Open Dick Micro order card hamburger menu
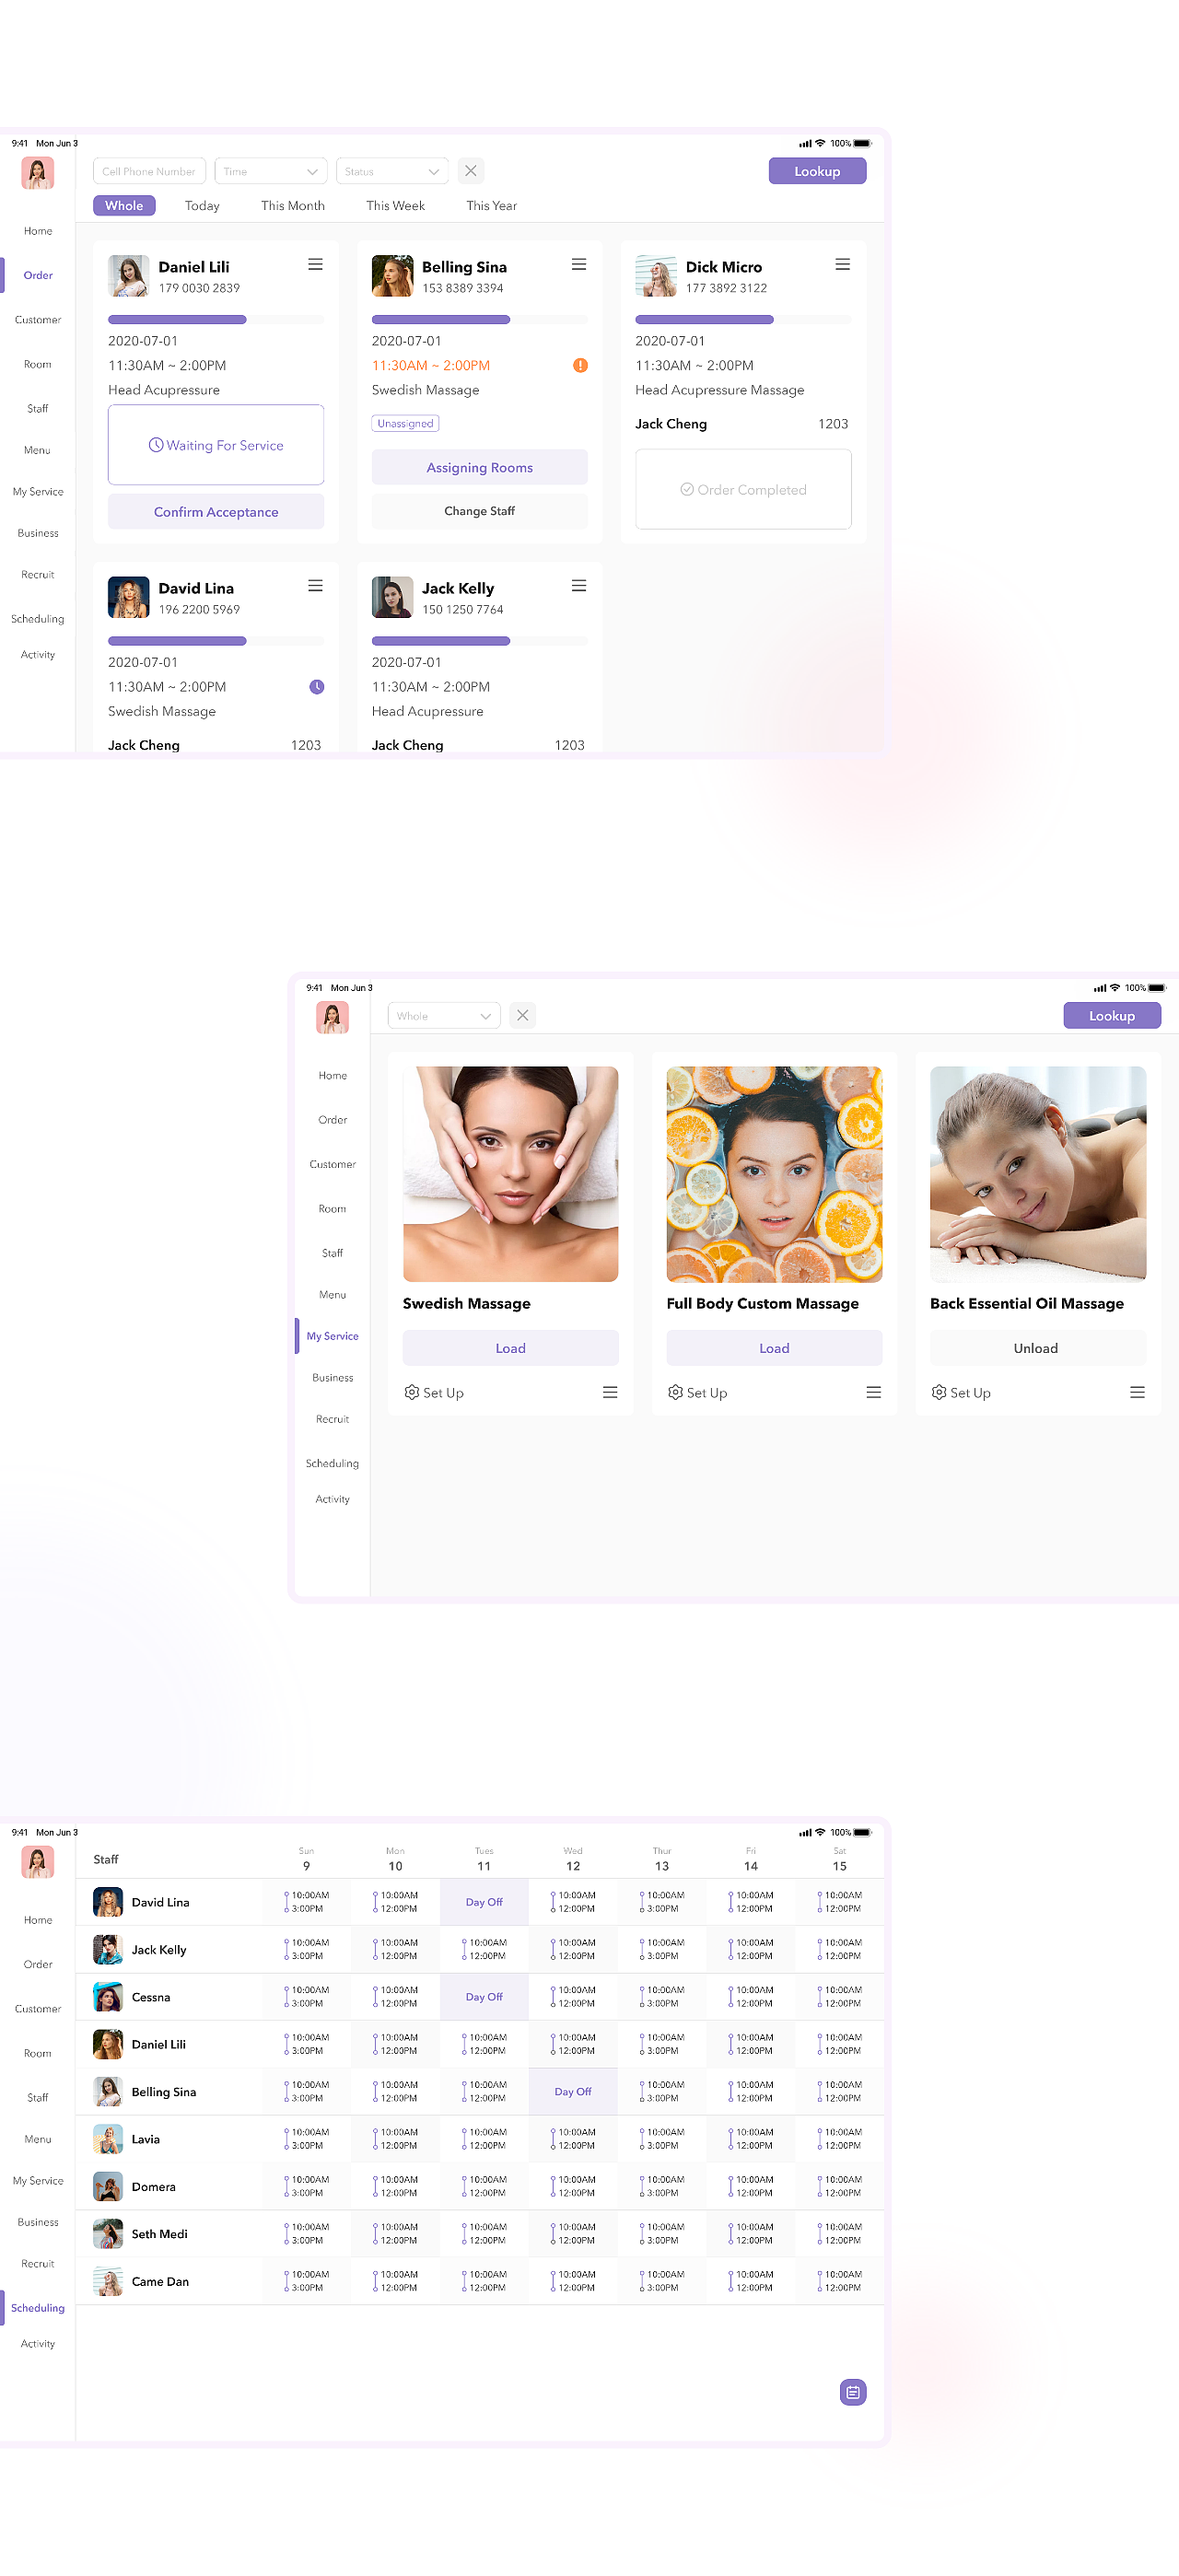The image size is (1179, 2576). (843, 265)
